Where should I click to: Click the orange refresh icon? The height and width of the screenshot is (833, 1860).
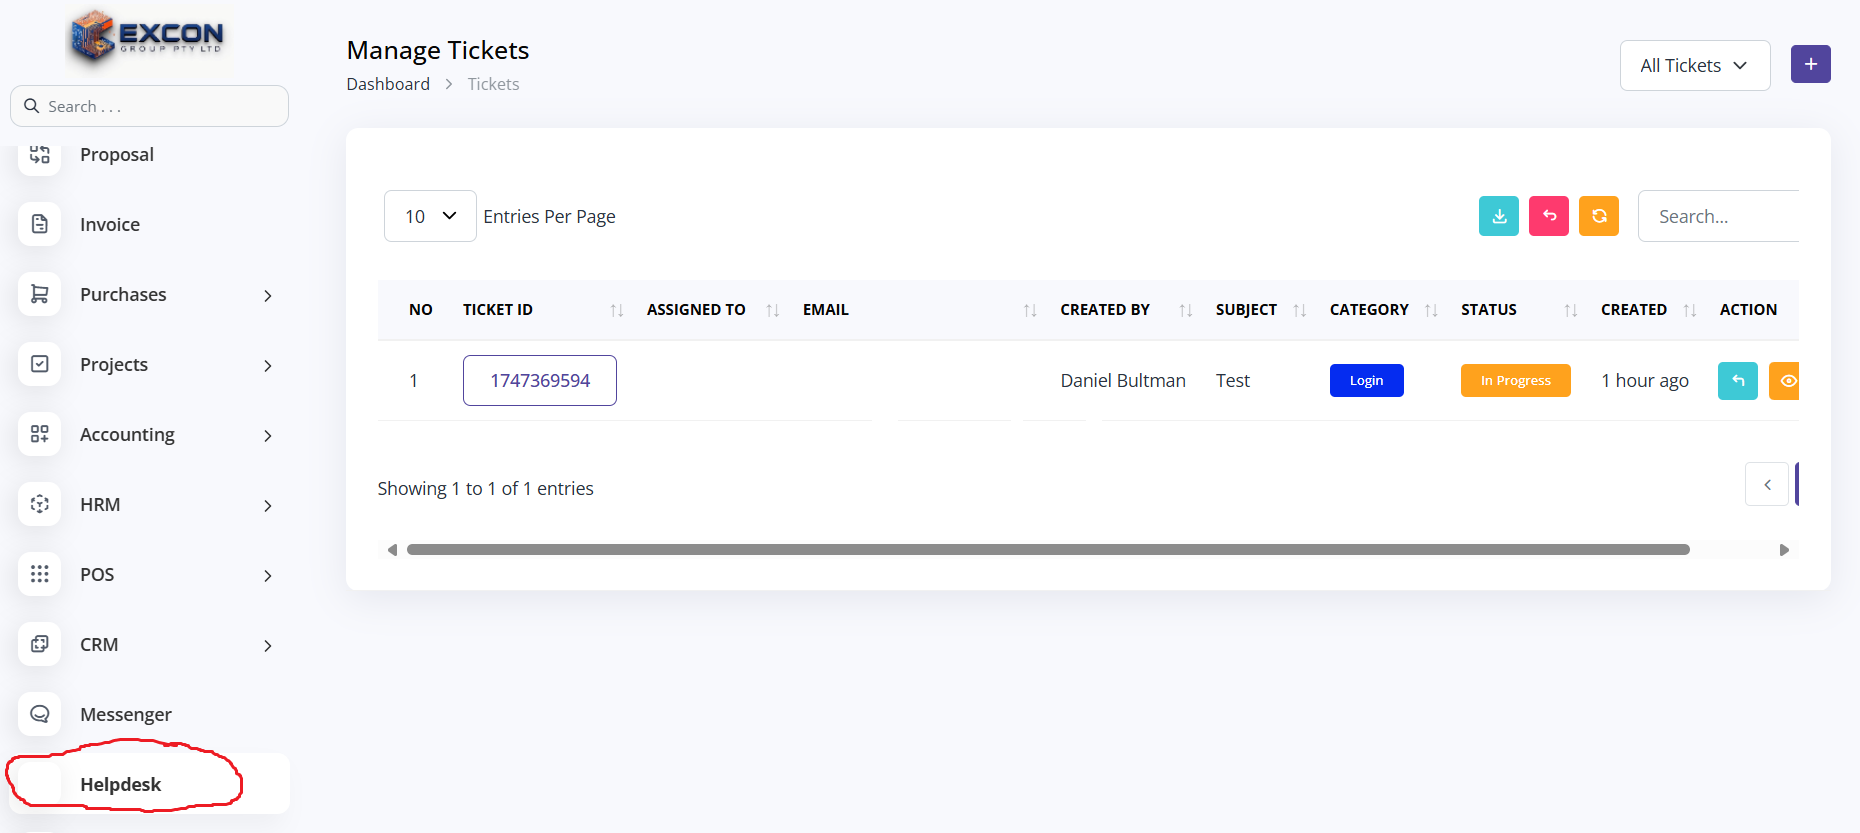pos(1598,216)
